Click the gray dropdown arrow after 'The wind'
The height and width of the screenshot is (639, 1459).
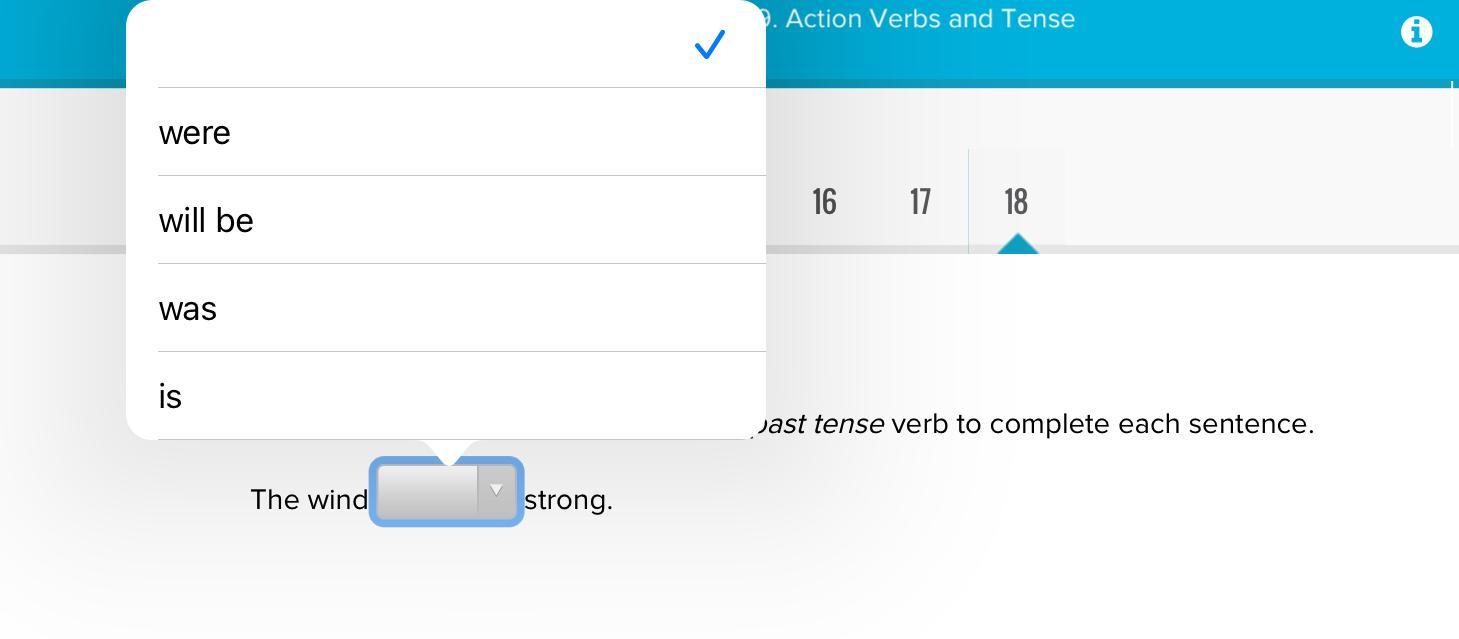(496, 490)
